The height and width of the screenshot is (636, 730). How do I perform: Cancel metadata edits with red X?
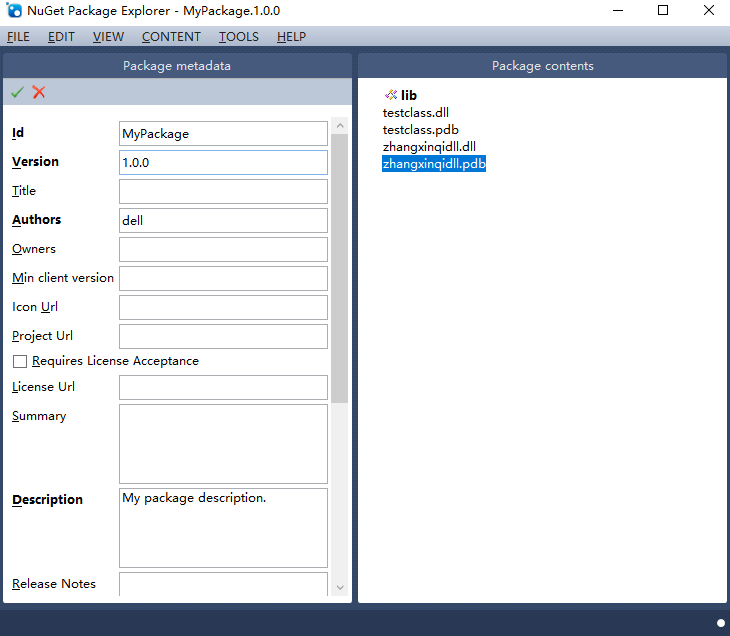click(39, 92)
